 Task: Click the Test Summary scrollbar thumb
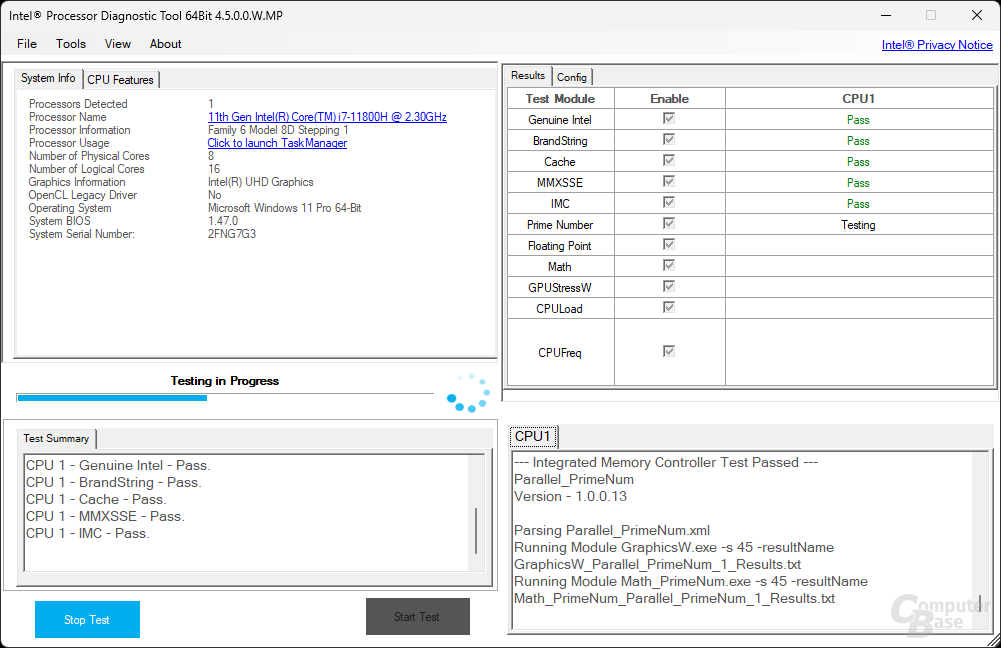point(476,531)
